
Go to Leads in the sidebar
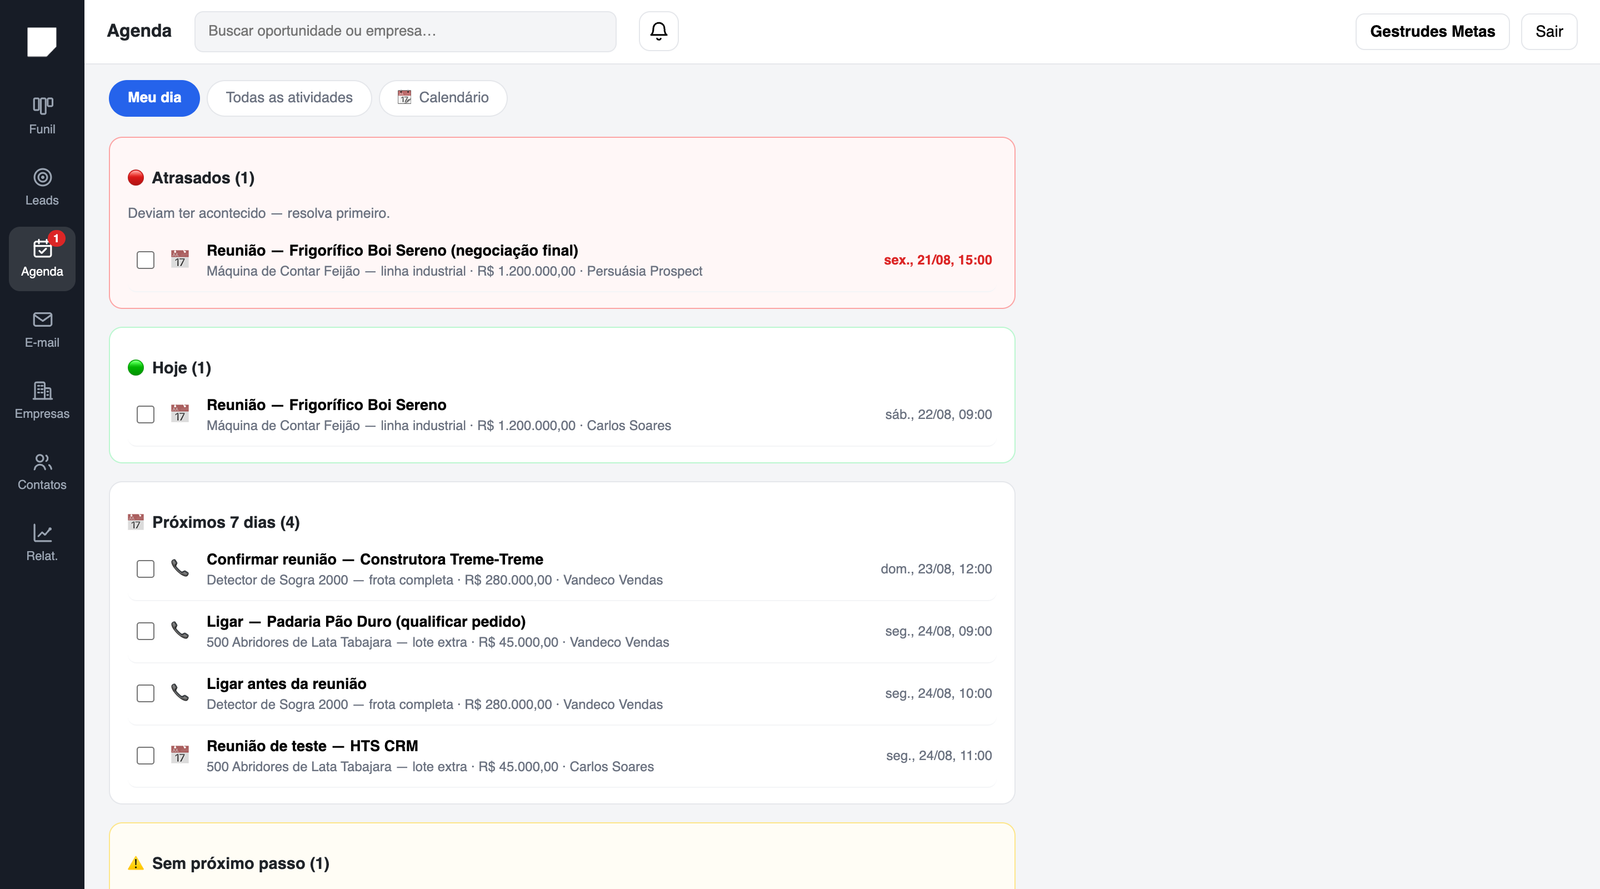click(42, 187)
